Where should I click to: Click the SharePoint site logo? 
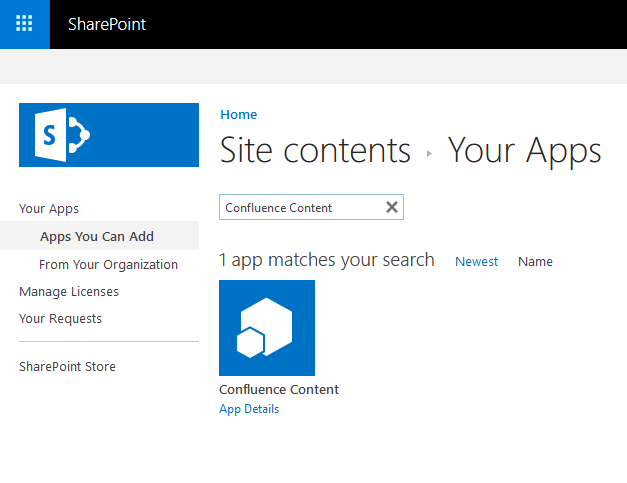coord(109,135)
